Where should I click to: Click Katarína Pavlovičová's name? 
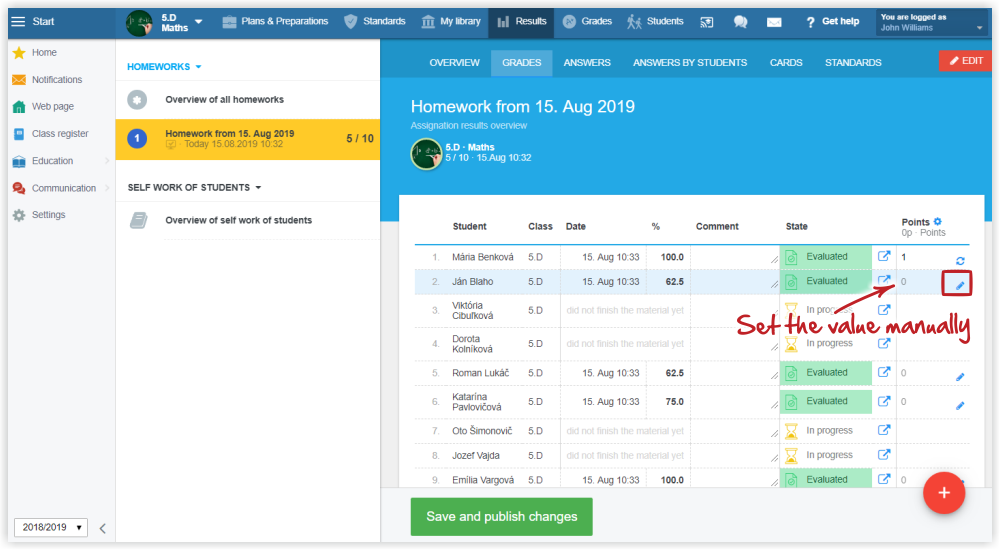click(476, 402)
